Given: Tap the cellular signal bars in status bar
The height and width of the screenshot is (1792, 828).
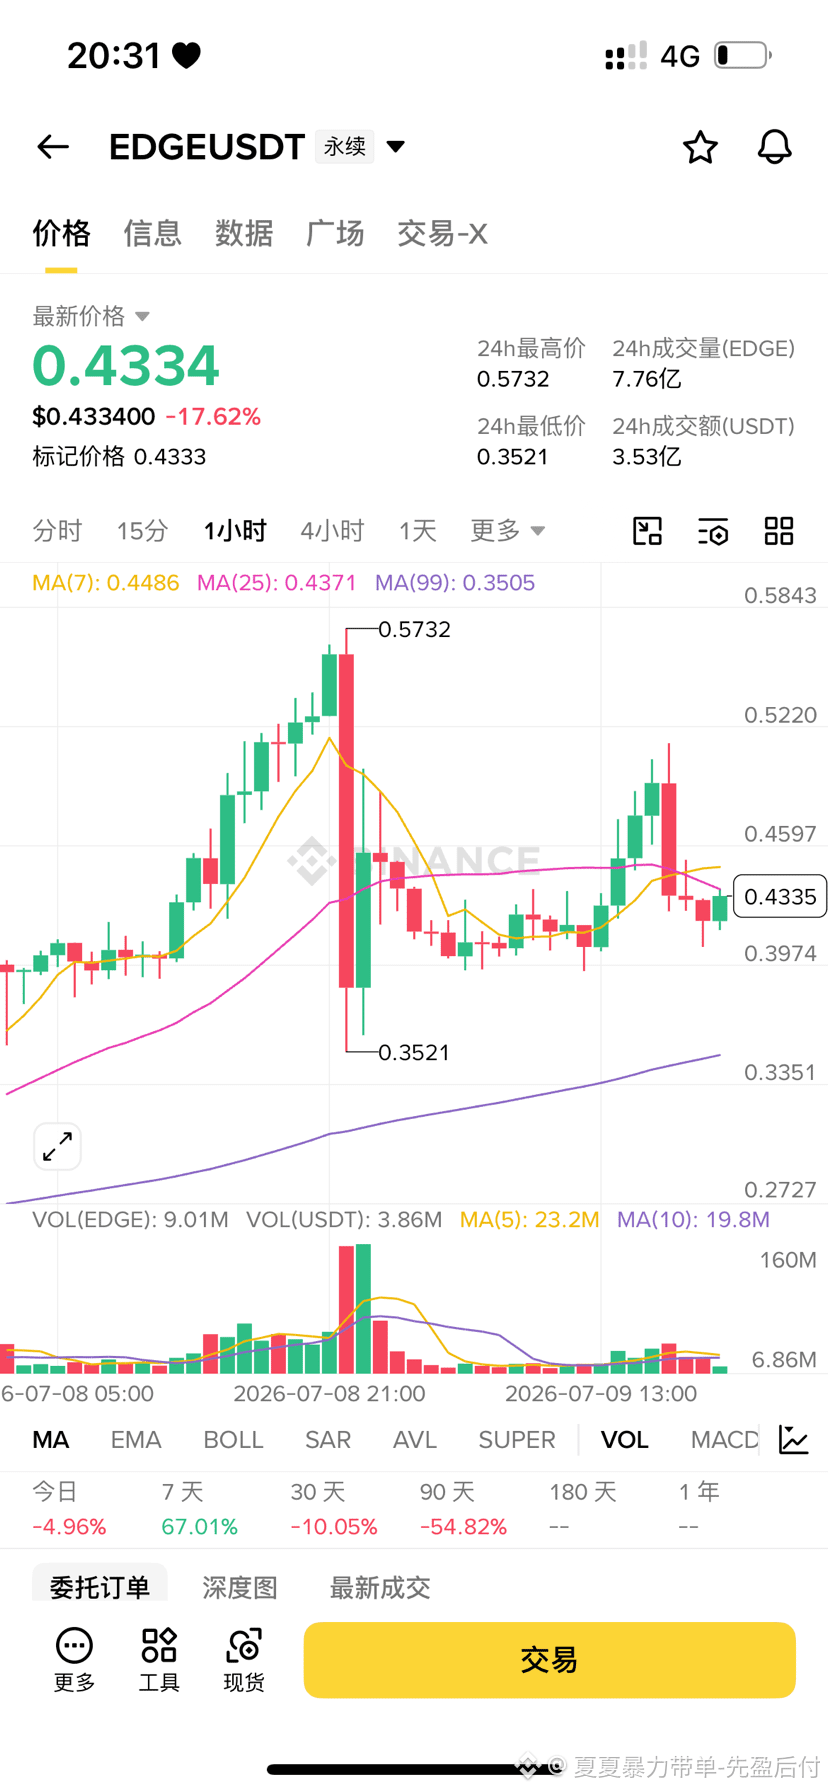Looking at the screenshot, I should click(x=626, y=56).
